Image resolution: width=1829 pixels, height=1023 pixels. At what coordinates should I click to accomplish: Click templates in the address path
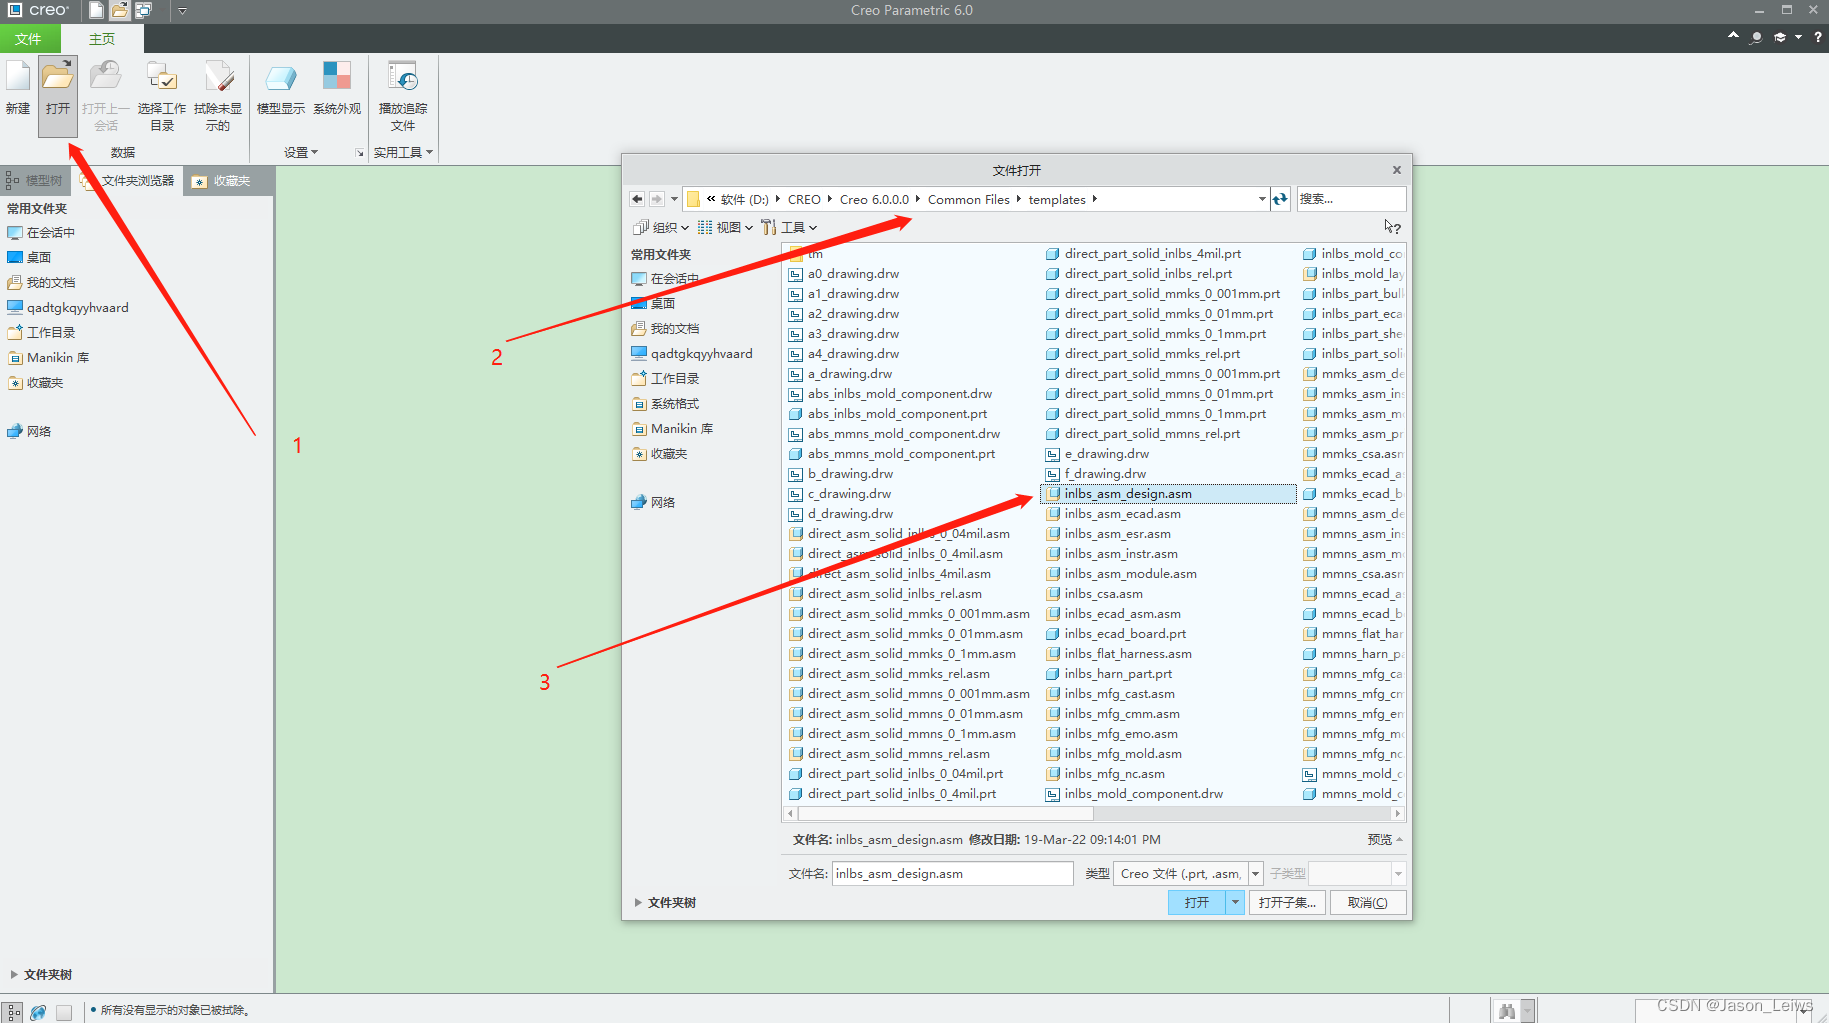[x=1056, y=199]
